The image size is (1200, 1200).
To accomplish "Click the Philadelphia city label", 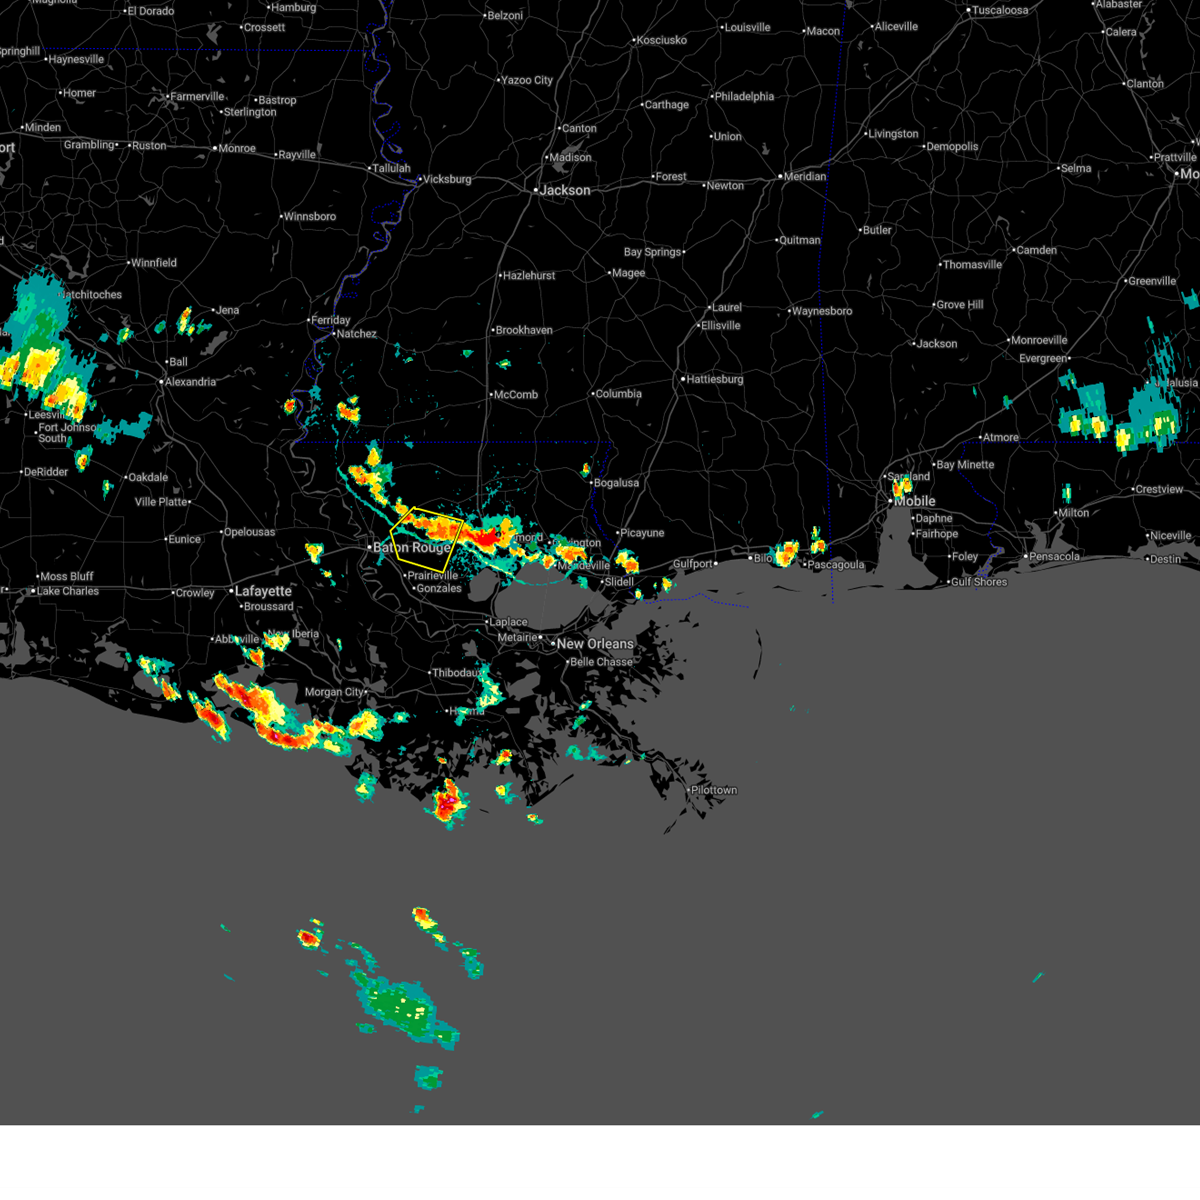I will point(744,97).
